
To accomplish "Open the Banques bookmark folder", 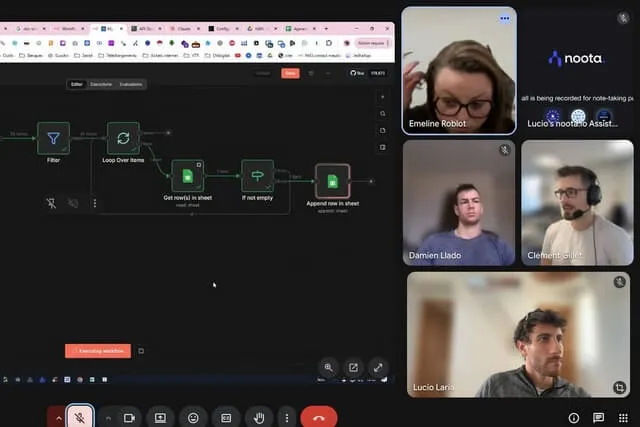I will [x=31, y=56].
